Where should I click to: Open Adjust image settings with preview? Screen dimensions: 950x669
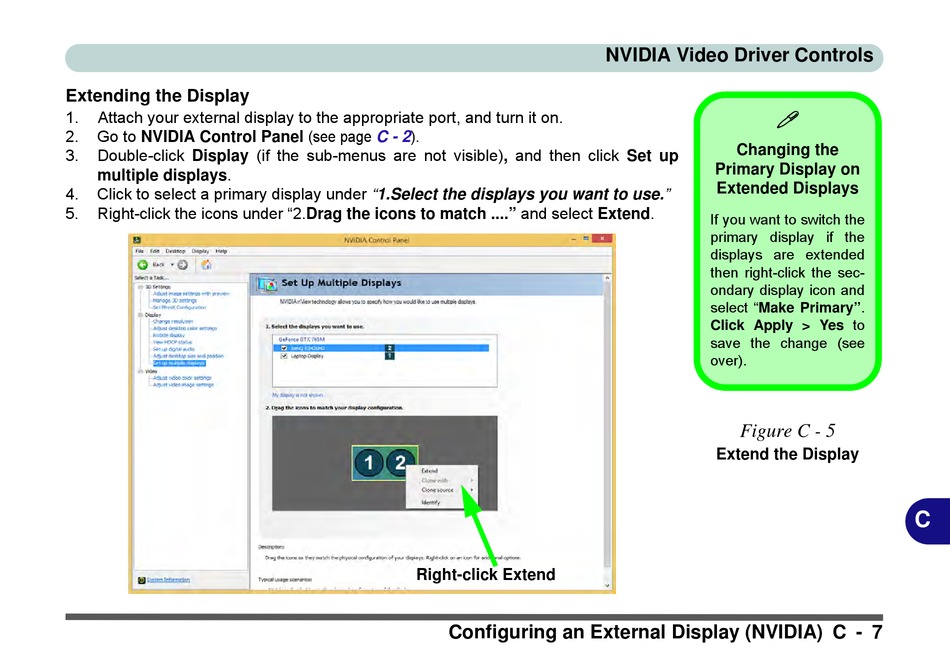coord(191,293)
